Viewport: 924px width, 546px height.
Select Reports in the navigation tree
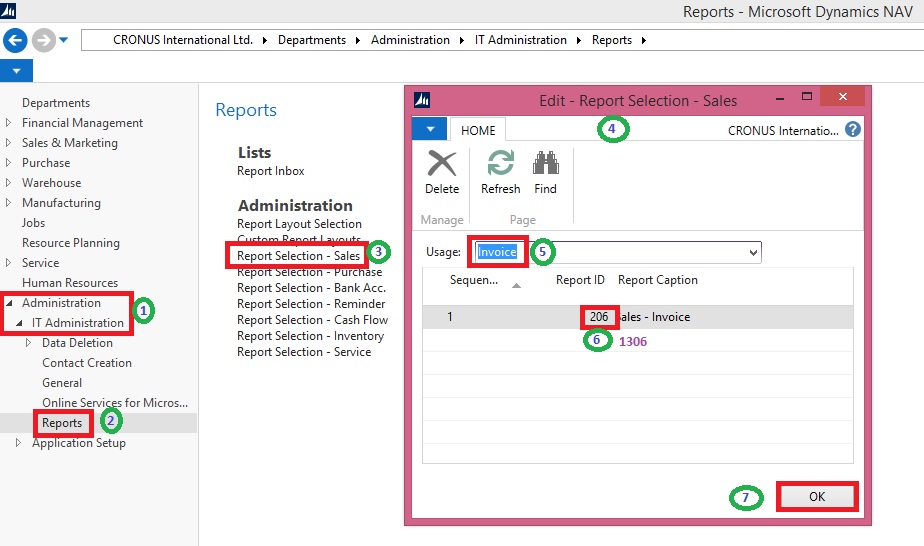click(62, 423)
